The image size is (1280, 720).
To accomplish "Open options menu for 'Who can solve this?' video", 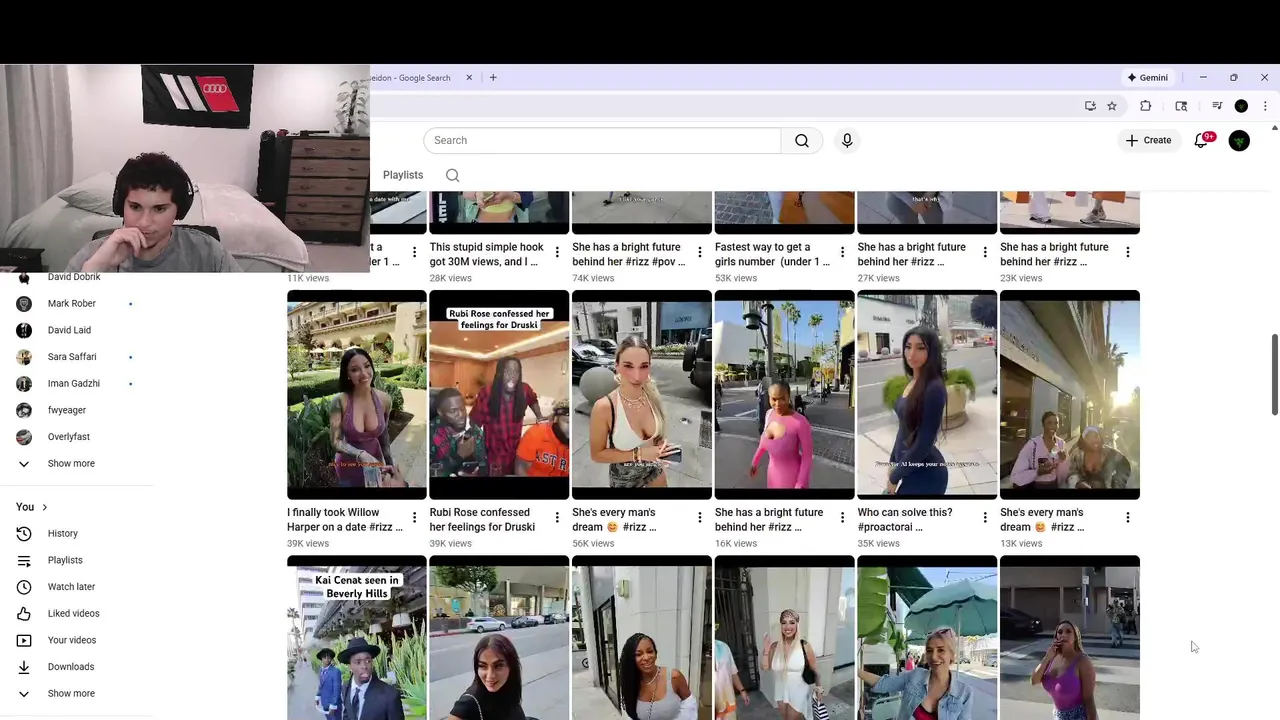I will point(985,518).
